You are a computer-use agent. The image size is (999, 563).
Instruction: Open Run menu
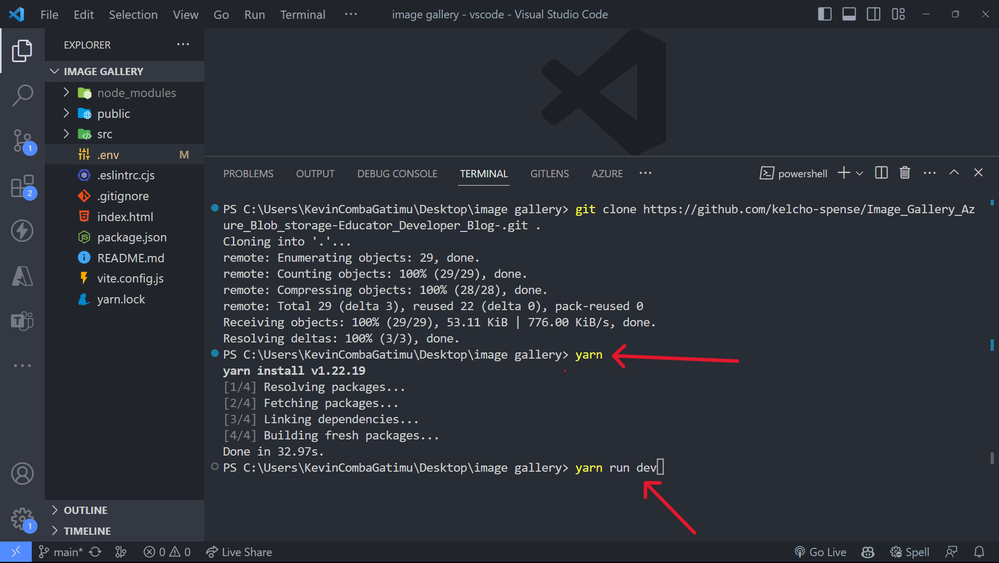click(x=254, y=14)
